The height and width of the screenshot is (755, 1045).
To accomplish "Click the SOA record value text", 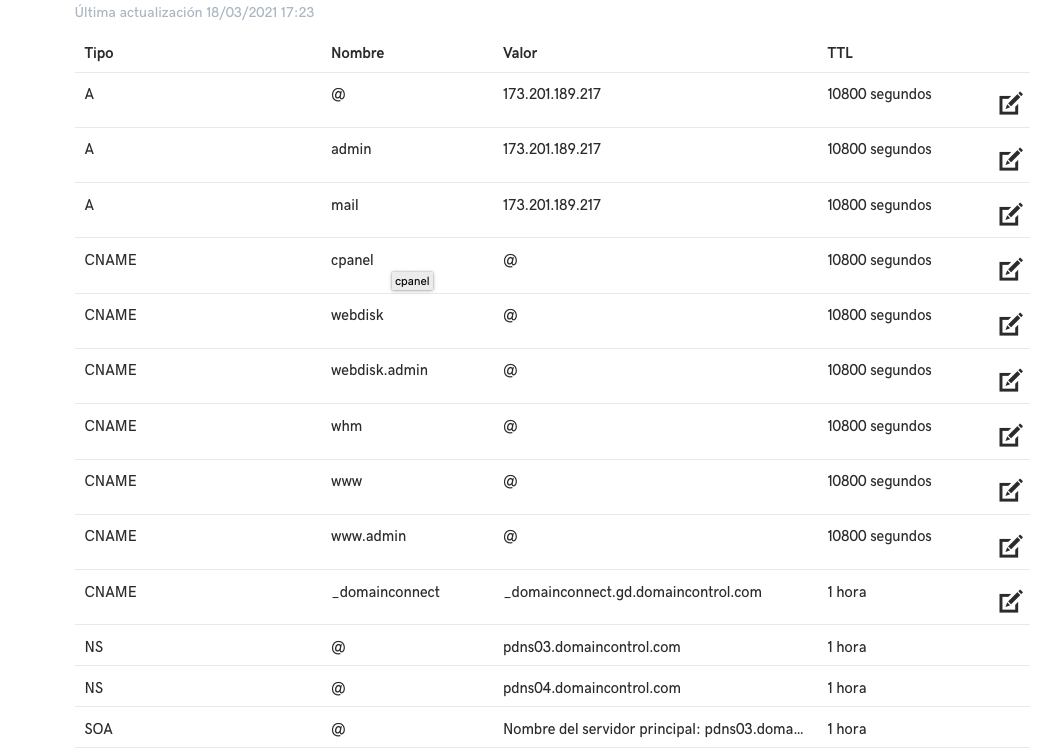I will point(653,729).
